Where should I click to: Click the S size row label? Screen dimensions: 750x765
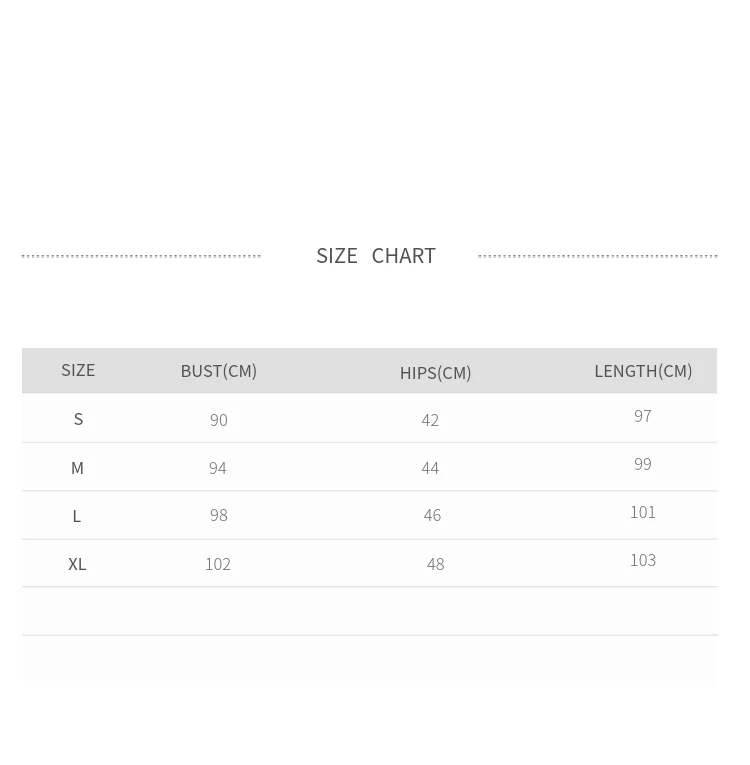[x=78, y=419]
